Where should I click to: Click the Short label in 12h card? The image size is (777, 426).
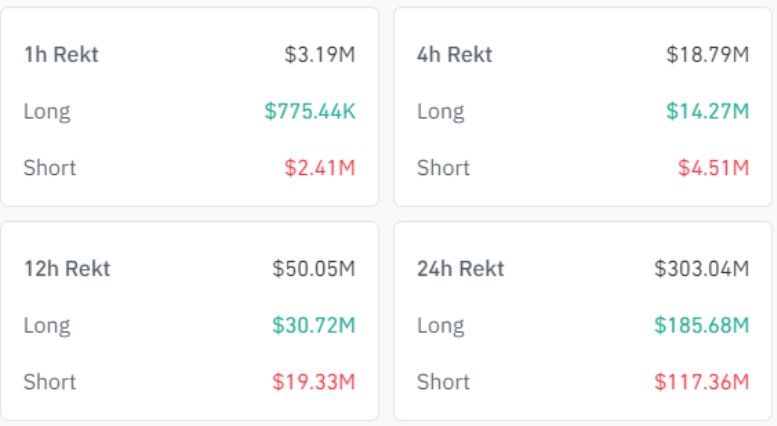50,381
